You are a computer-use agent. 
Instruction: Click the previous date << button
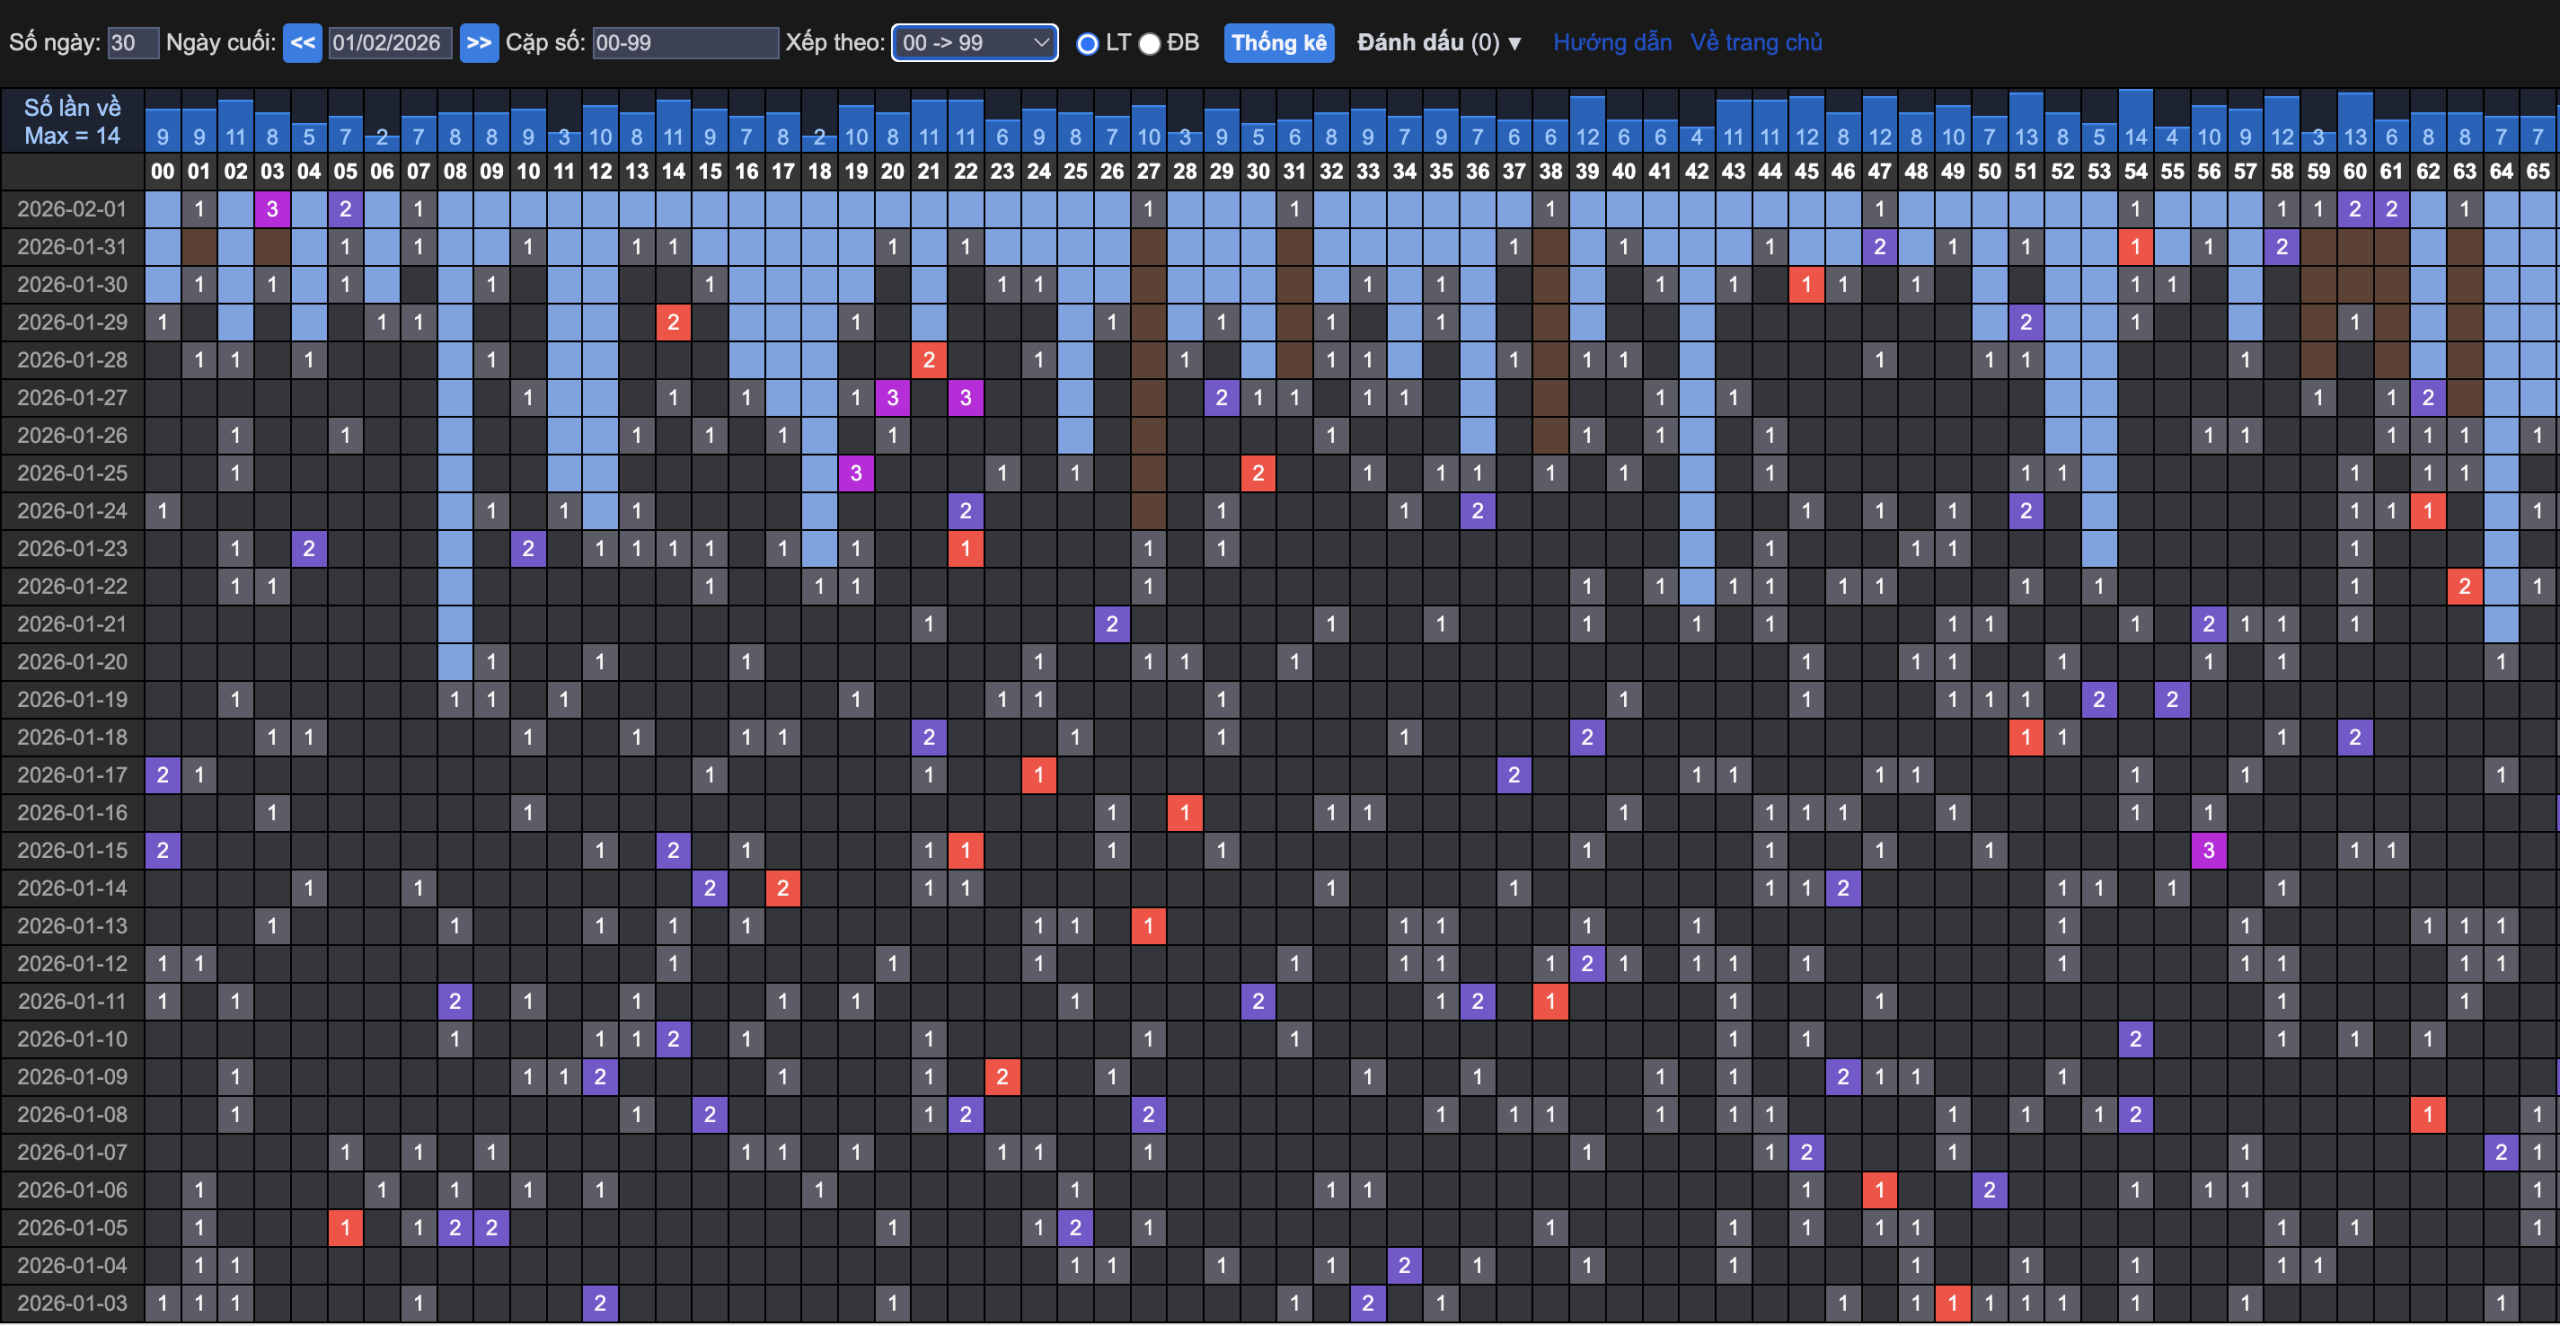[302, 43]
